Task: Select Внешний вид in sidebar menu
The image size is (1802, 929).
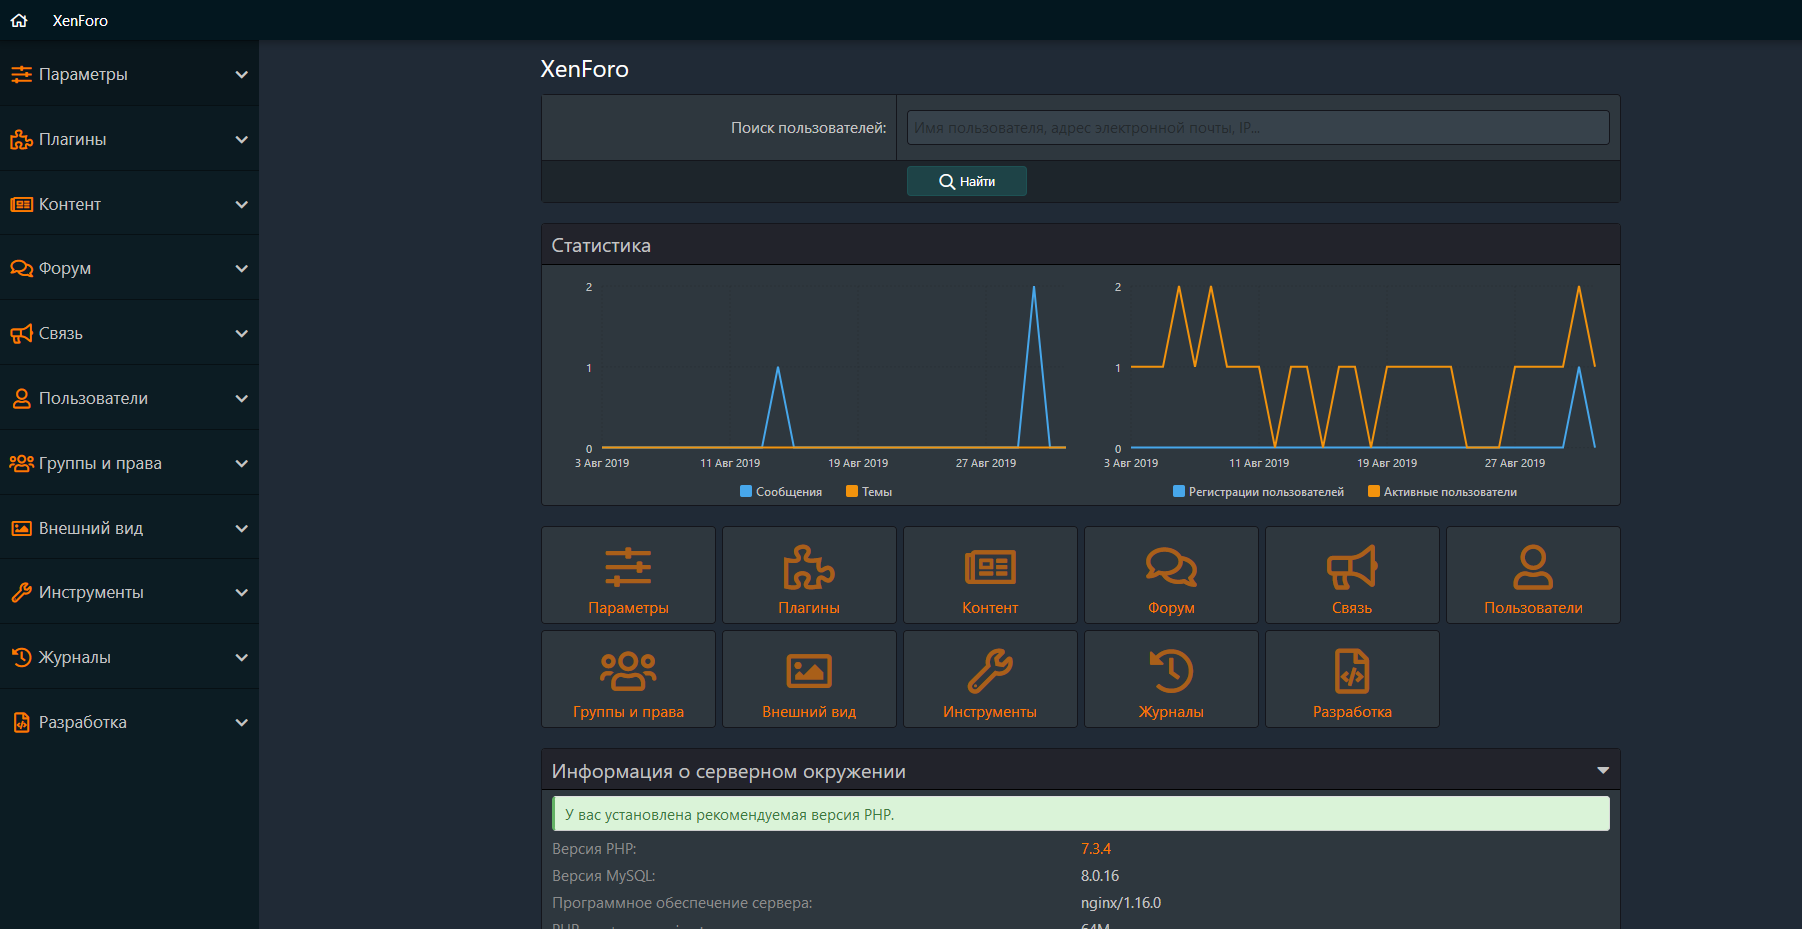Action: 91,528
